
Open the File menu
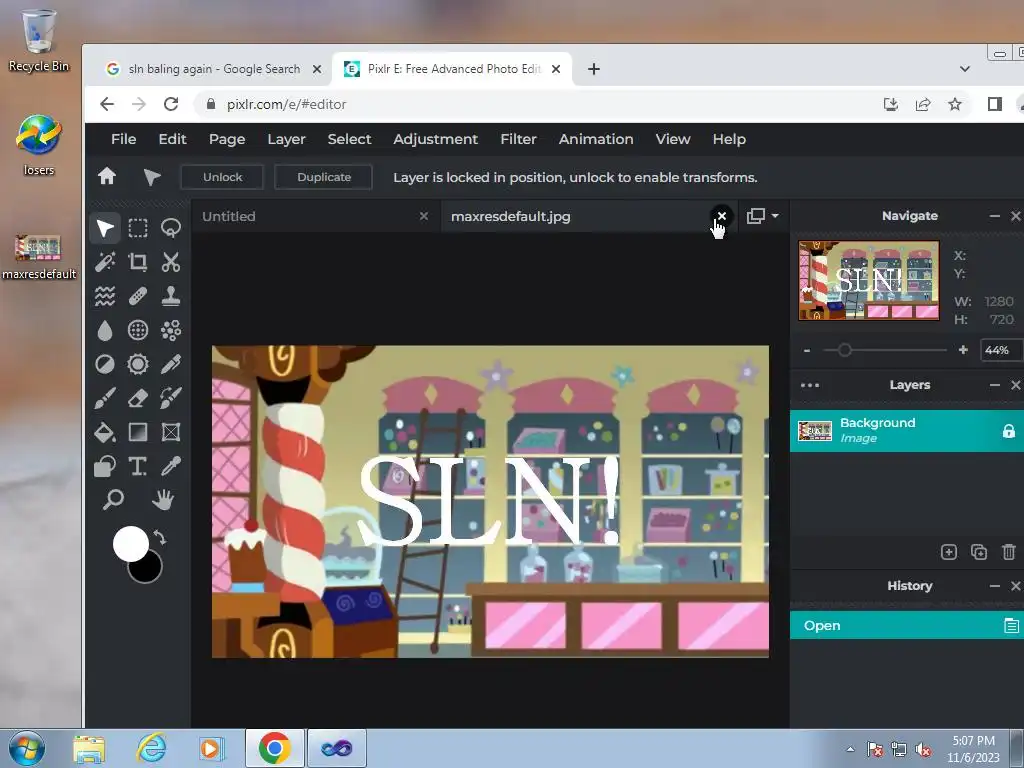coord(123,139)
